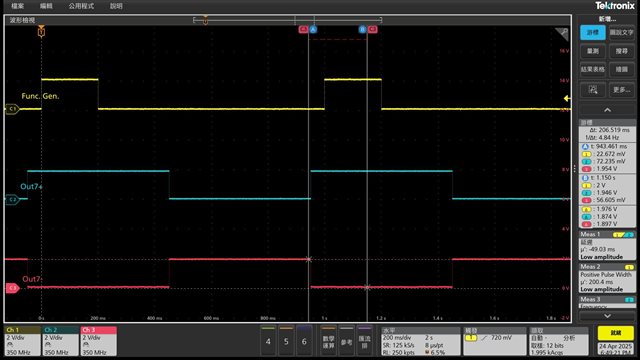Click the 量測 (Measure) button
Screen dimensions: 640x360
click(592, 51)
